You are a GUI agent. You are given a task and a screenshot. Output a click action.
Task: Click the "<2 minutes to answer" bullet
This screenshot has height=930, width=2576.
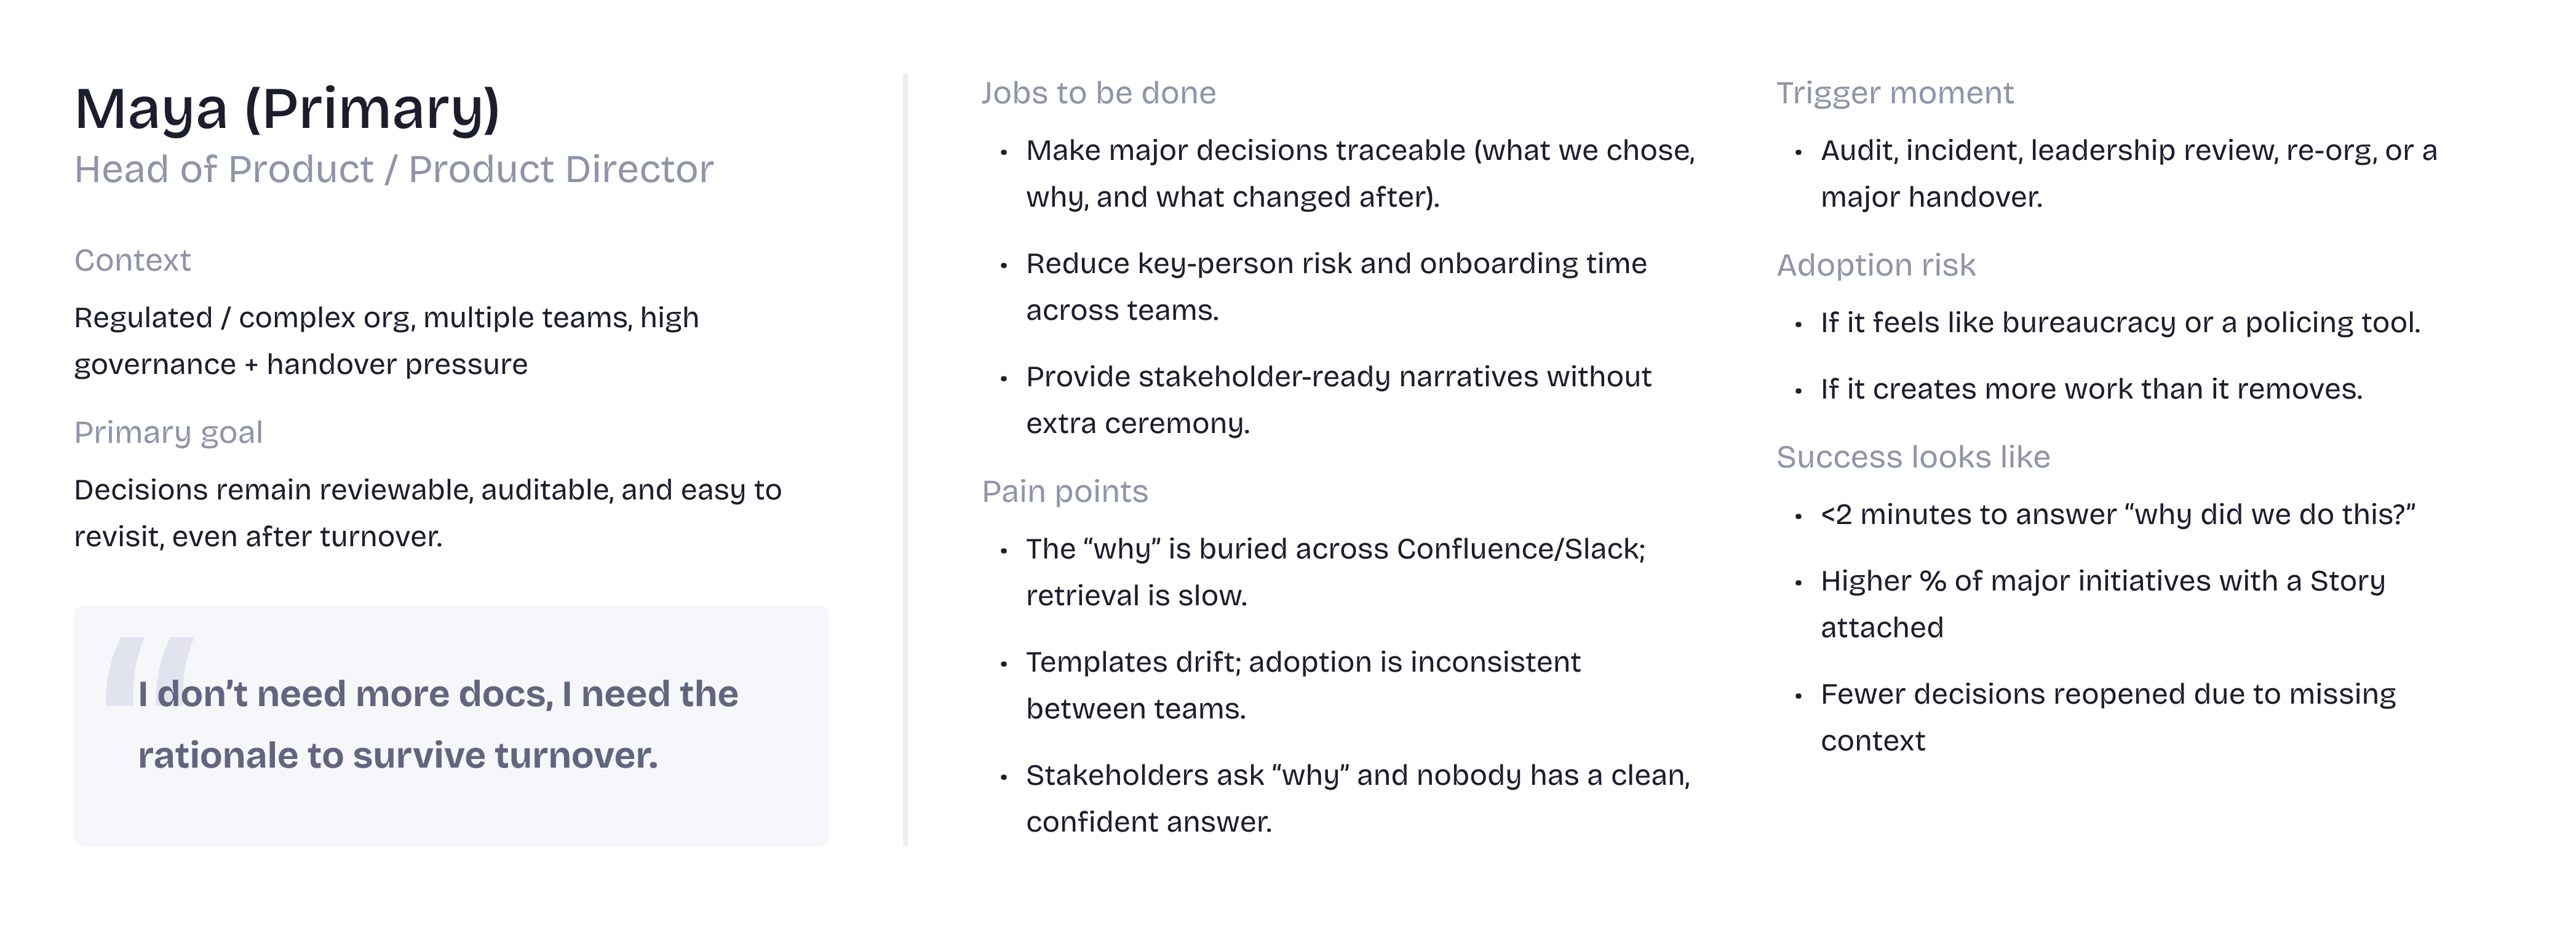(2117, 514)
